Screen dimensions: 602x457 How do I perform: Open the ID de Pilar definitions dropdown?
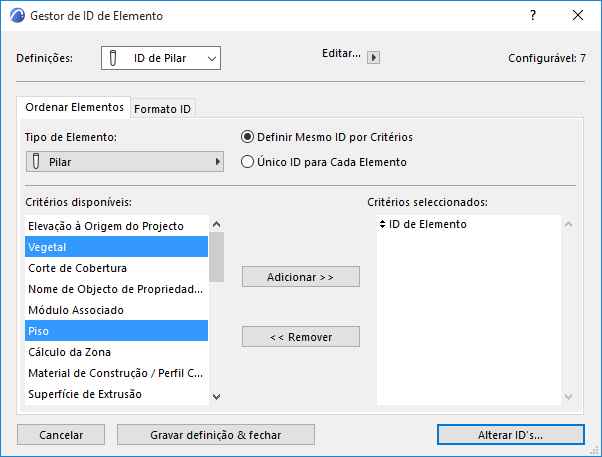(161, 59)
